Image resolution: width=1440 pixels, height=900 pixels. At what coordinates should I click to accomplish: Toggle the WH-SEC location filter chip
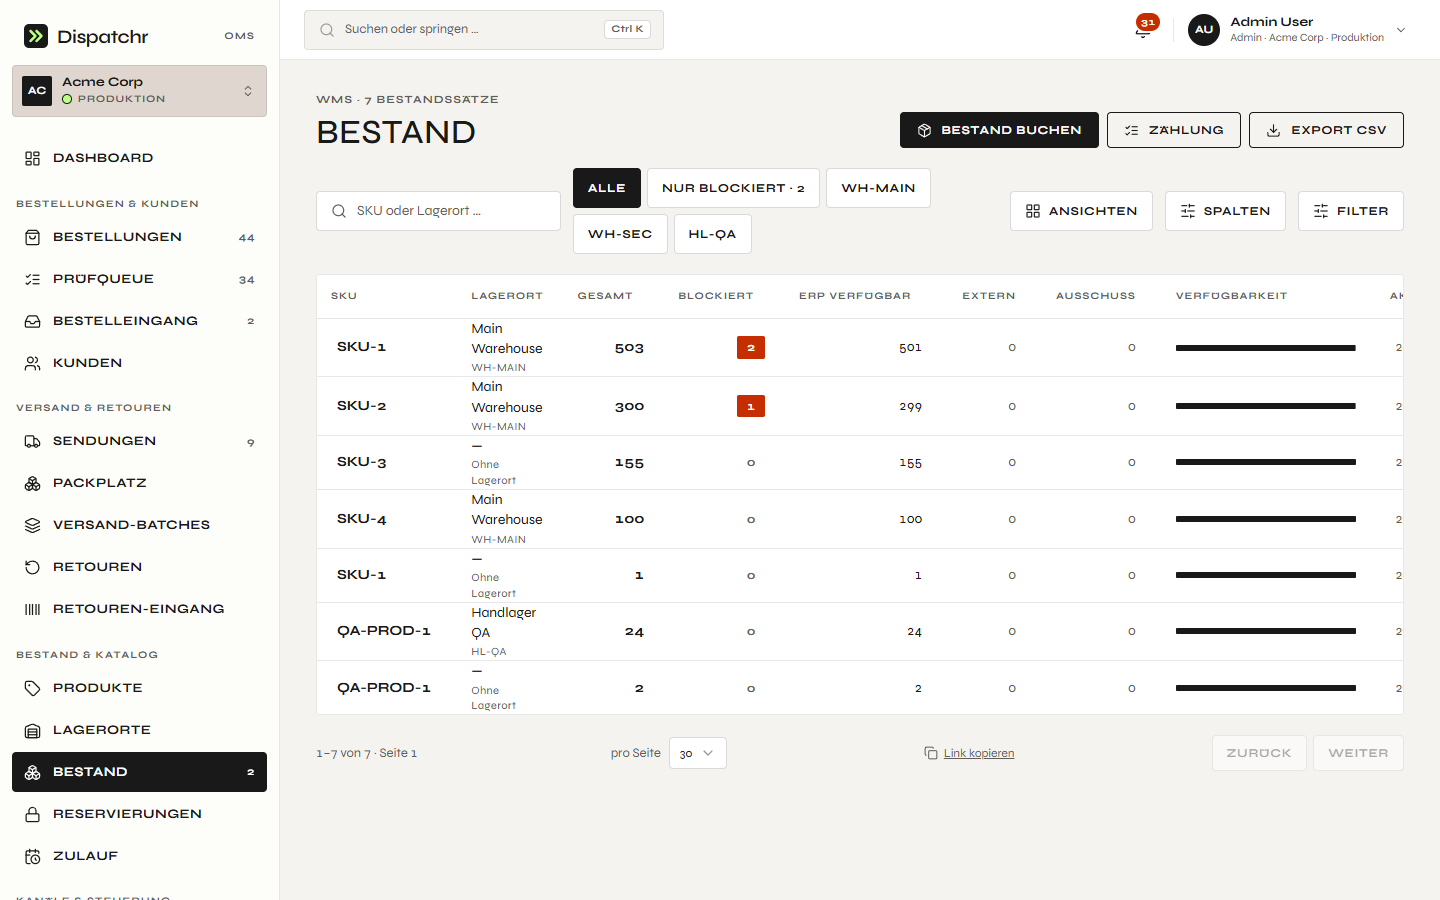point(620,234)
